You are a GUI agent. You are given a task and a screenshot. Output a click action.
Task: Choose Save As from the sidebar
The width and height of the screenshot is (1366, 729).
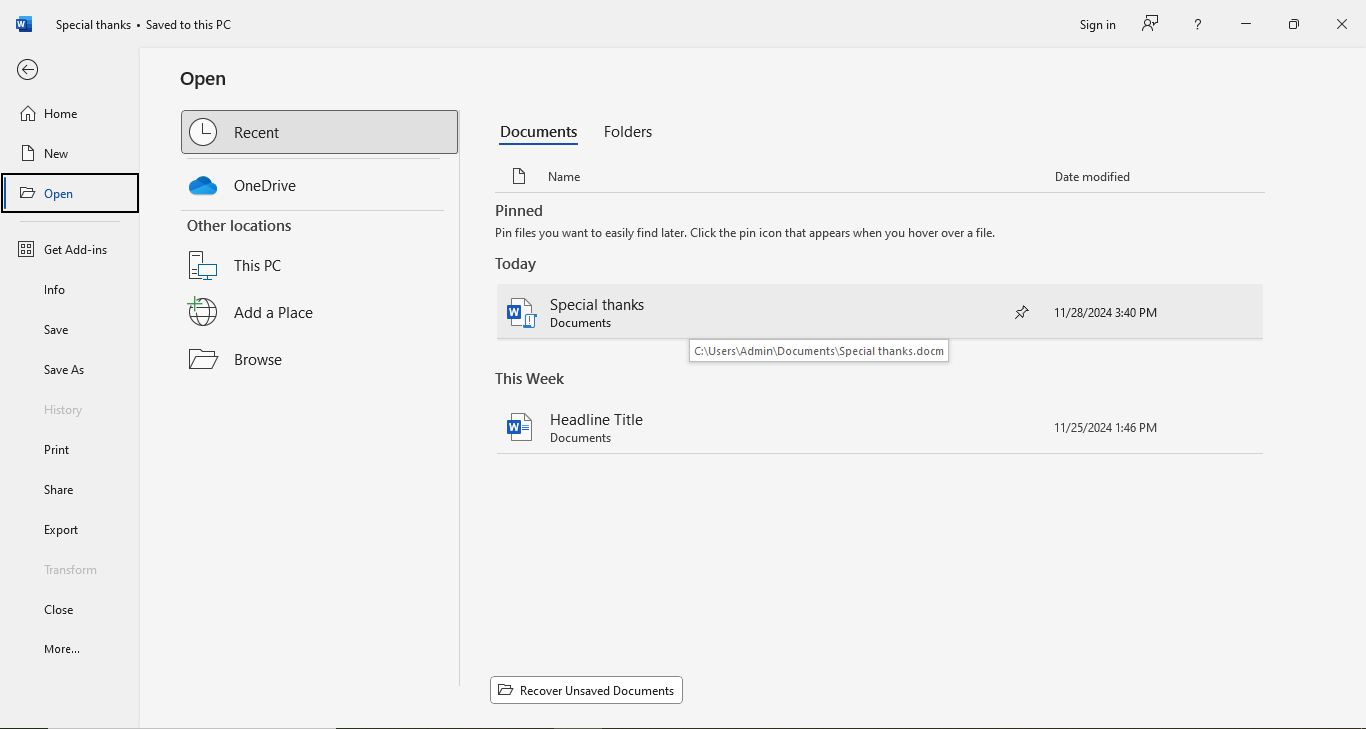pos(64,370)
